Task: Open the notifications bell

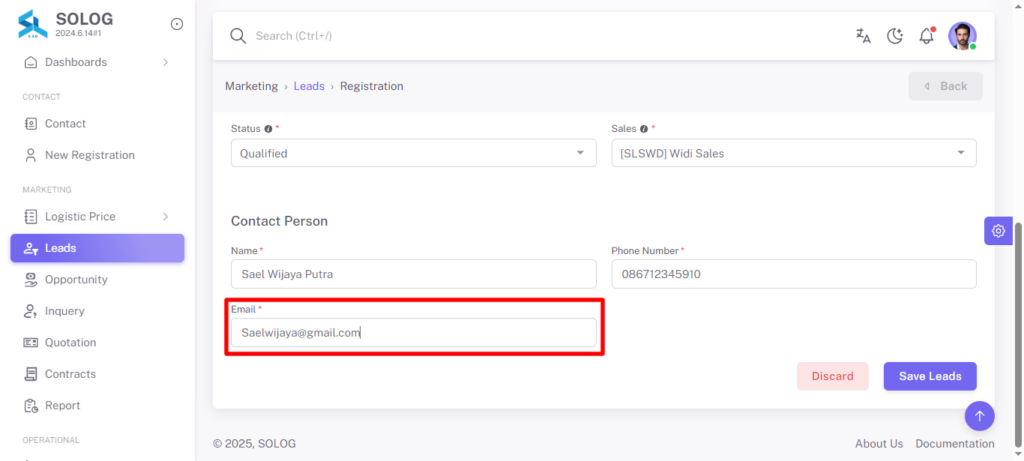Action: (927, 35)
